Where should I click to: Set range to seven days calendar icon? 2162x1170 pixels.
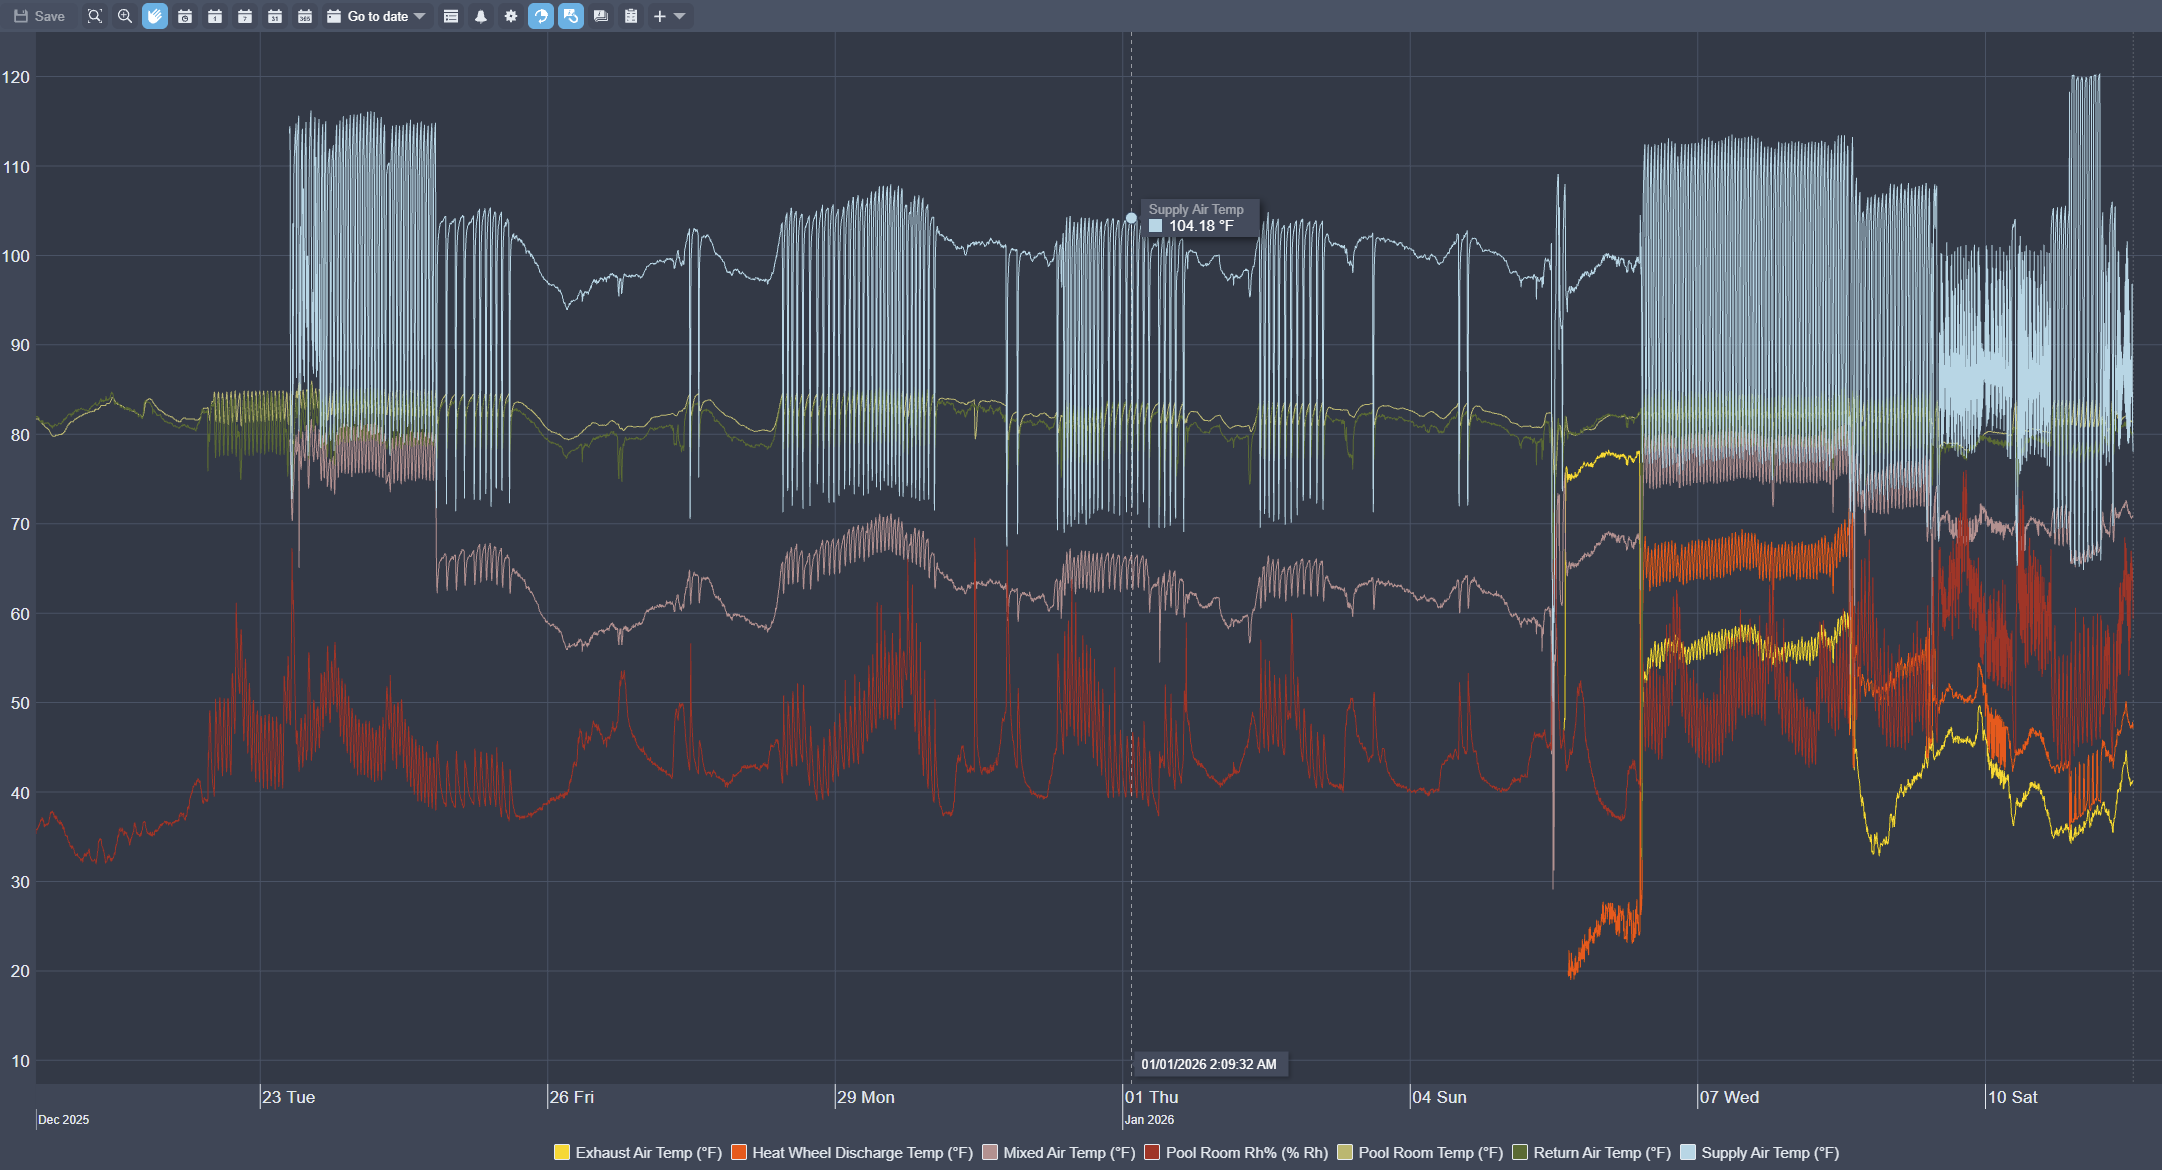pos(245,16)
